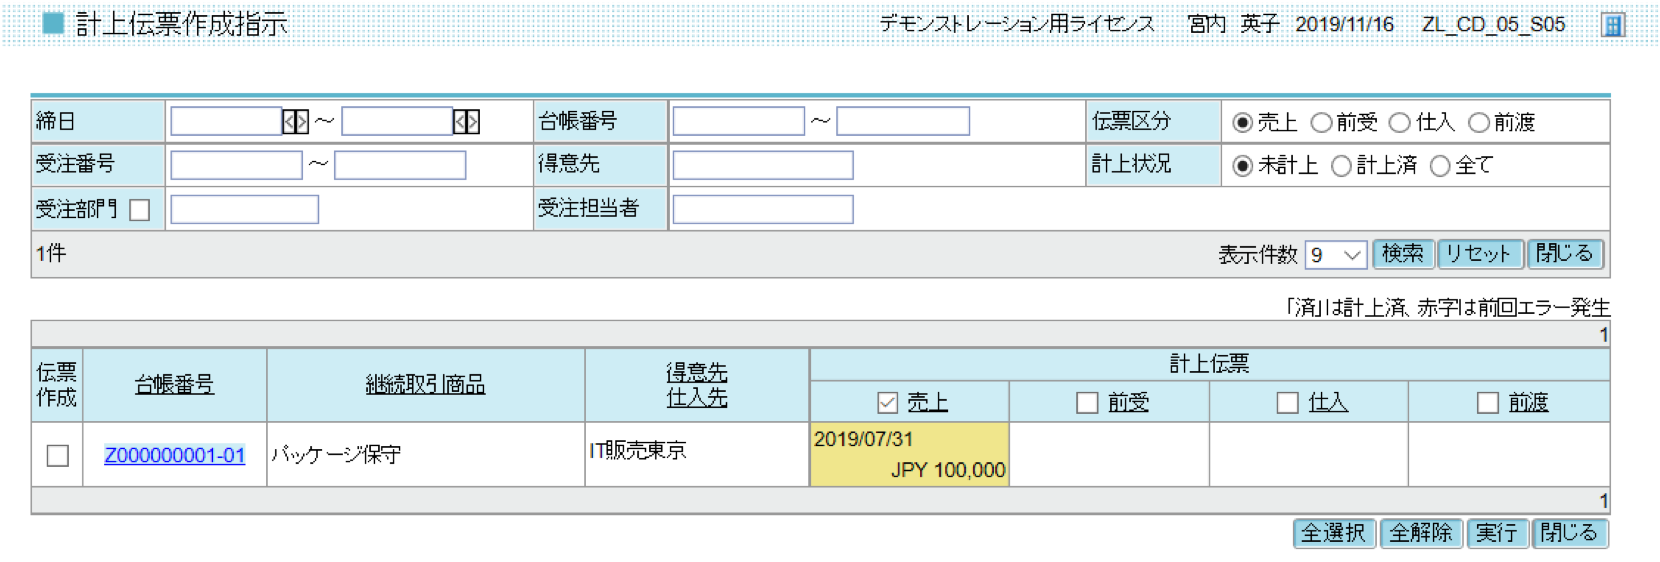Click the リセット button
The width and height of the screenshot is (1660, 562).
tap(1479, 254)
